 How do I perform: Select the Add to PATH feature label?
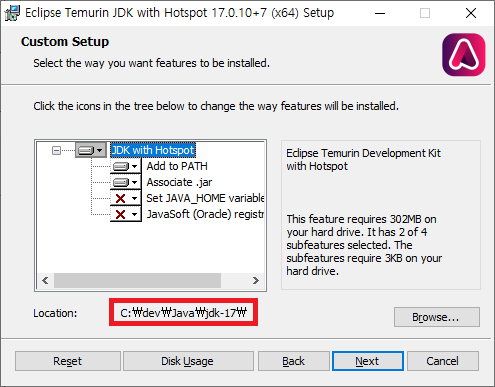(177, 166)
